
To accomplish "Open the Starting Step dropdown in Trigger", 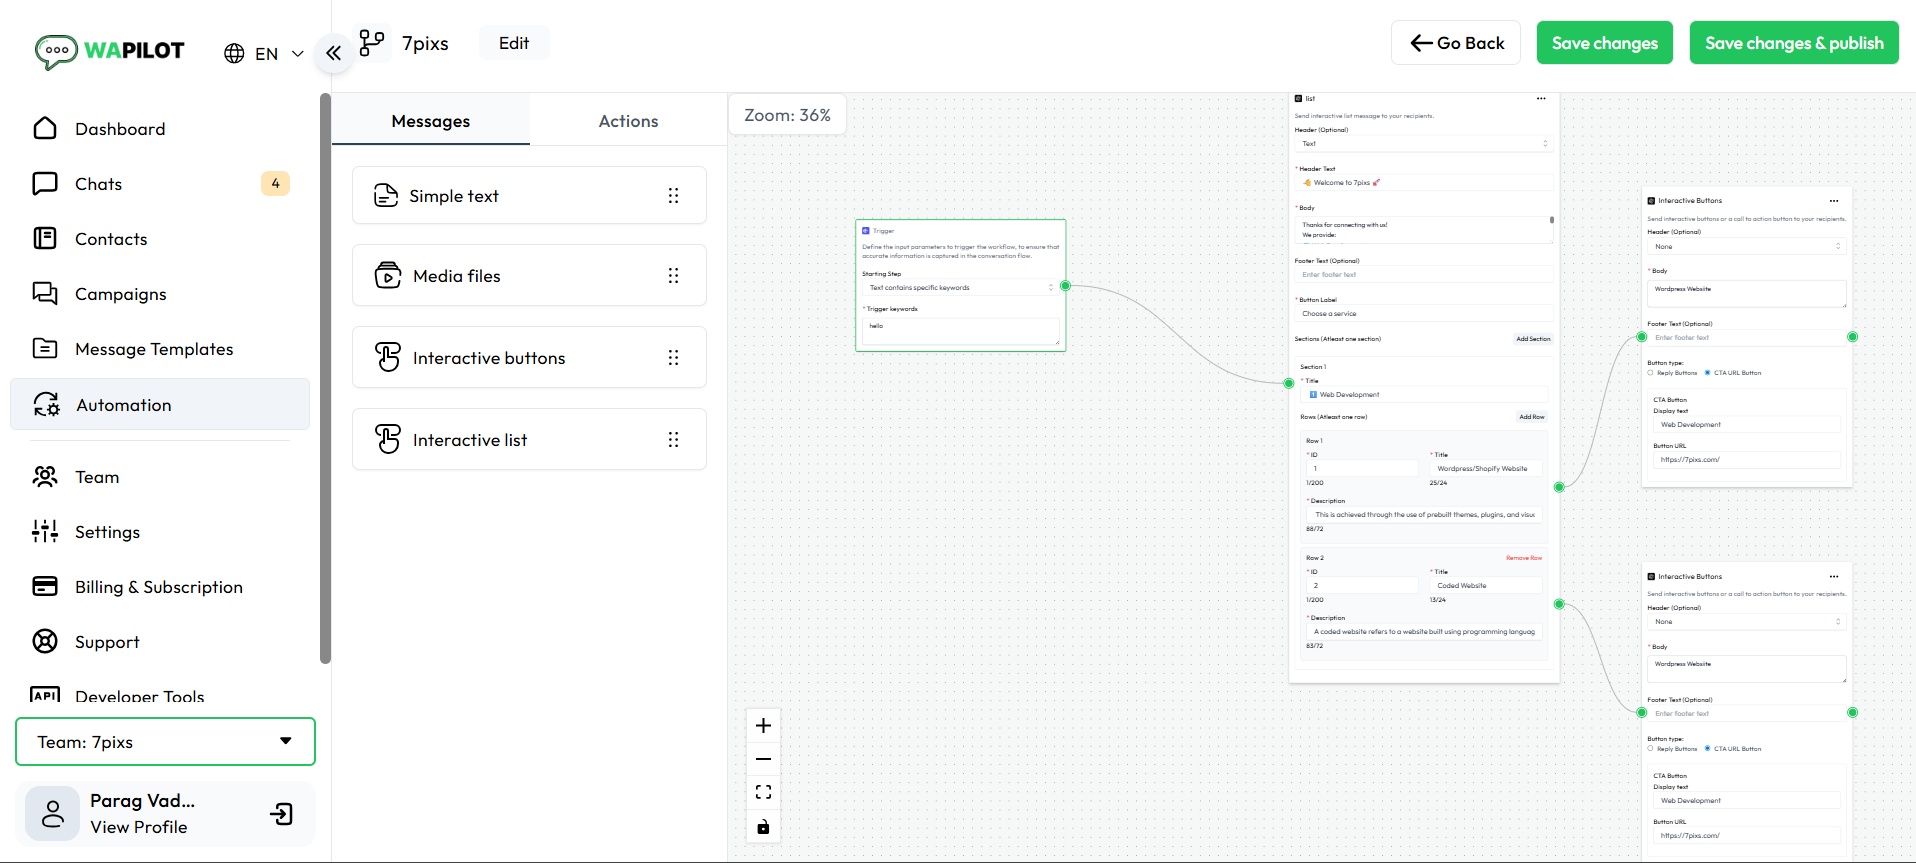I will pyautogui.click(x=958, y=288).
